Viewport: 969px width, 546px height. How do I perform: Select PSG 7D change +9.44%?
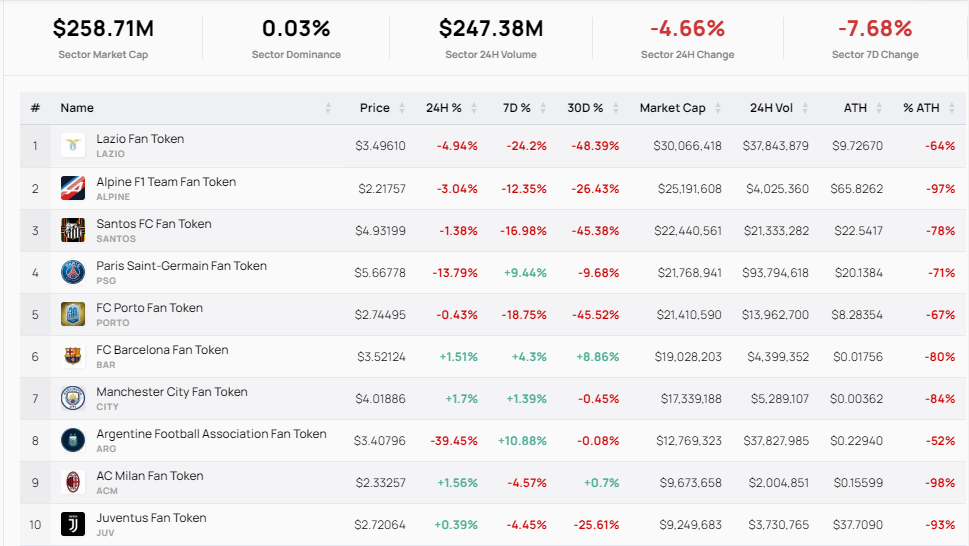[525, 272]
